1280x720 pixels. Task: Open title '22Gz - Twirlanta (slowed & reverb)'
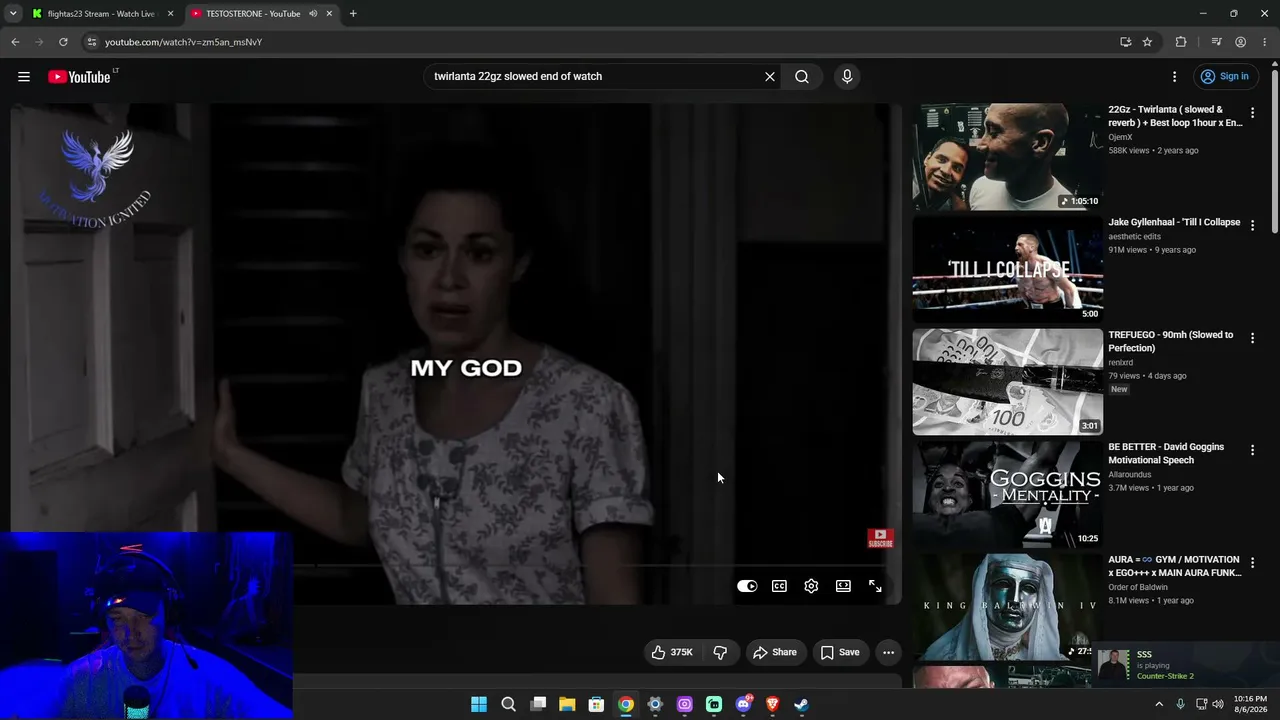pos(1175,116)
